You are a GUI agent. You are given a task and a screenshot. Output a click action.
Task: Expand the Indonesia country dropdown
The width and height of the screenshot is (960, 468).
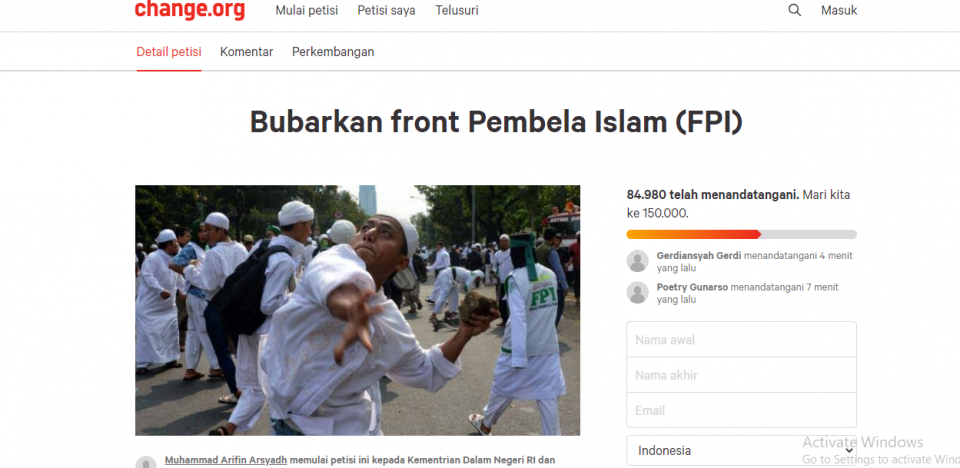coord(741,451)
